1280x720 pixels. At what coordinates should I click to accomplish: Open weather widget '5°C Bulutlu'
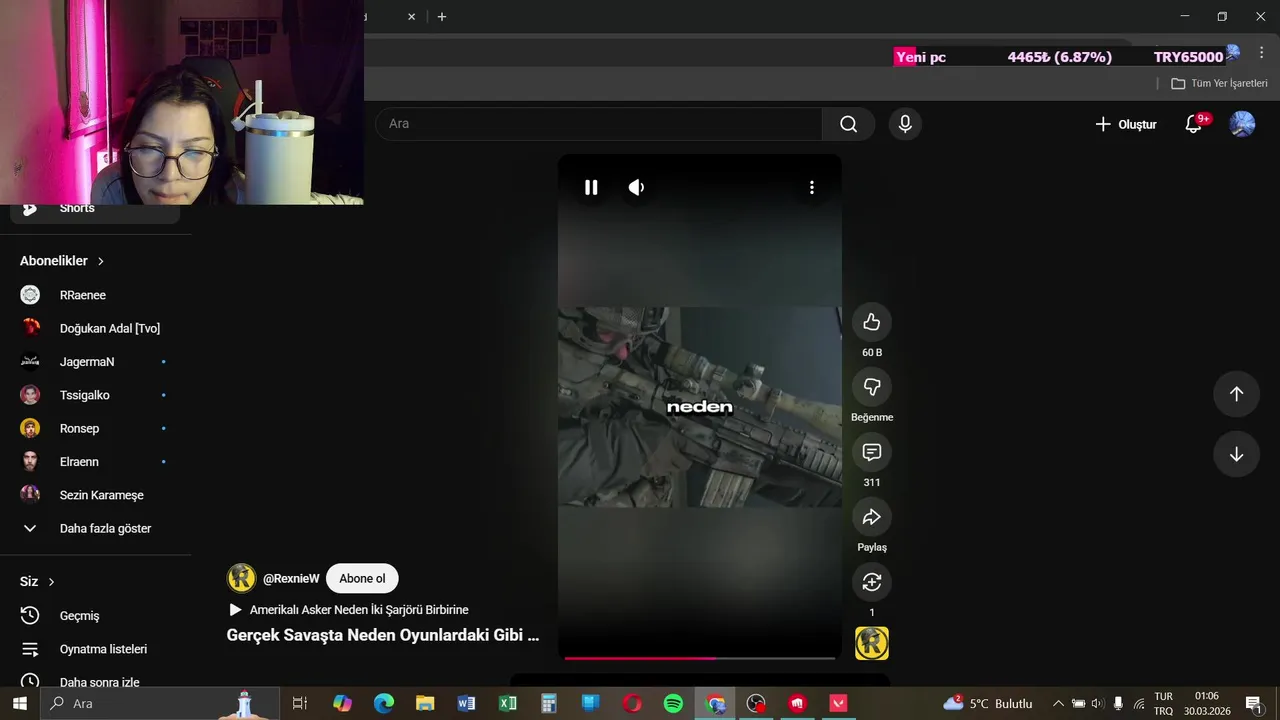click(988, 703)
